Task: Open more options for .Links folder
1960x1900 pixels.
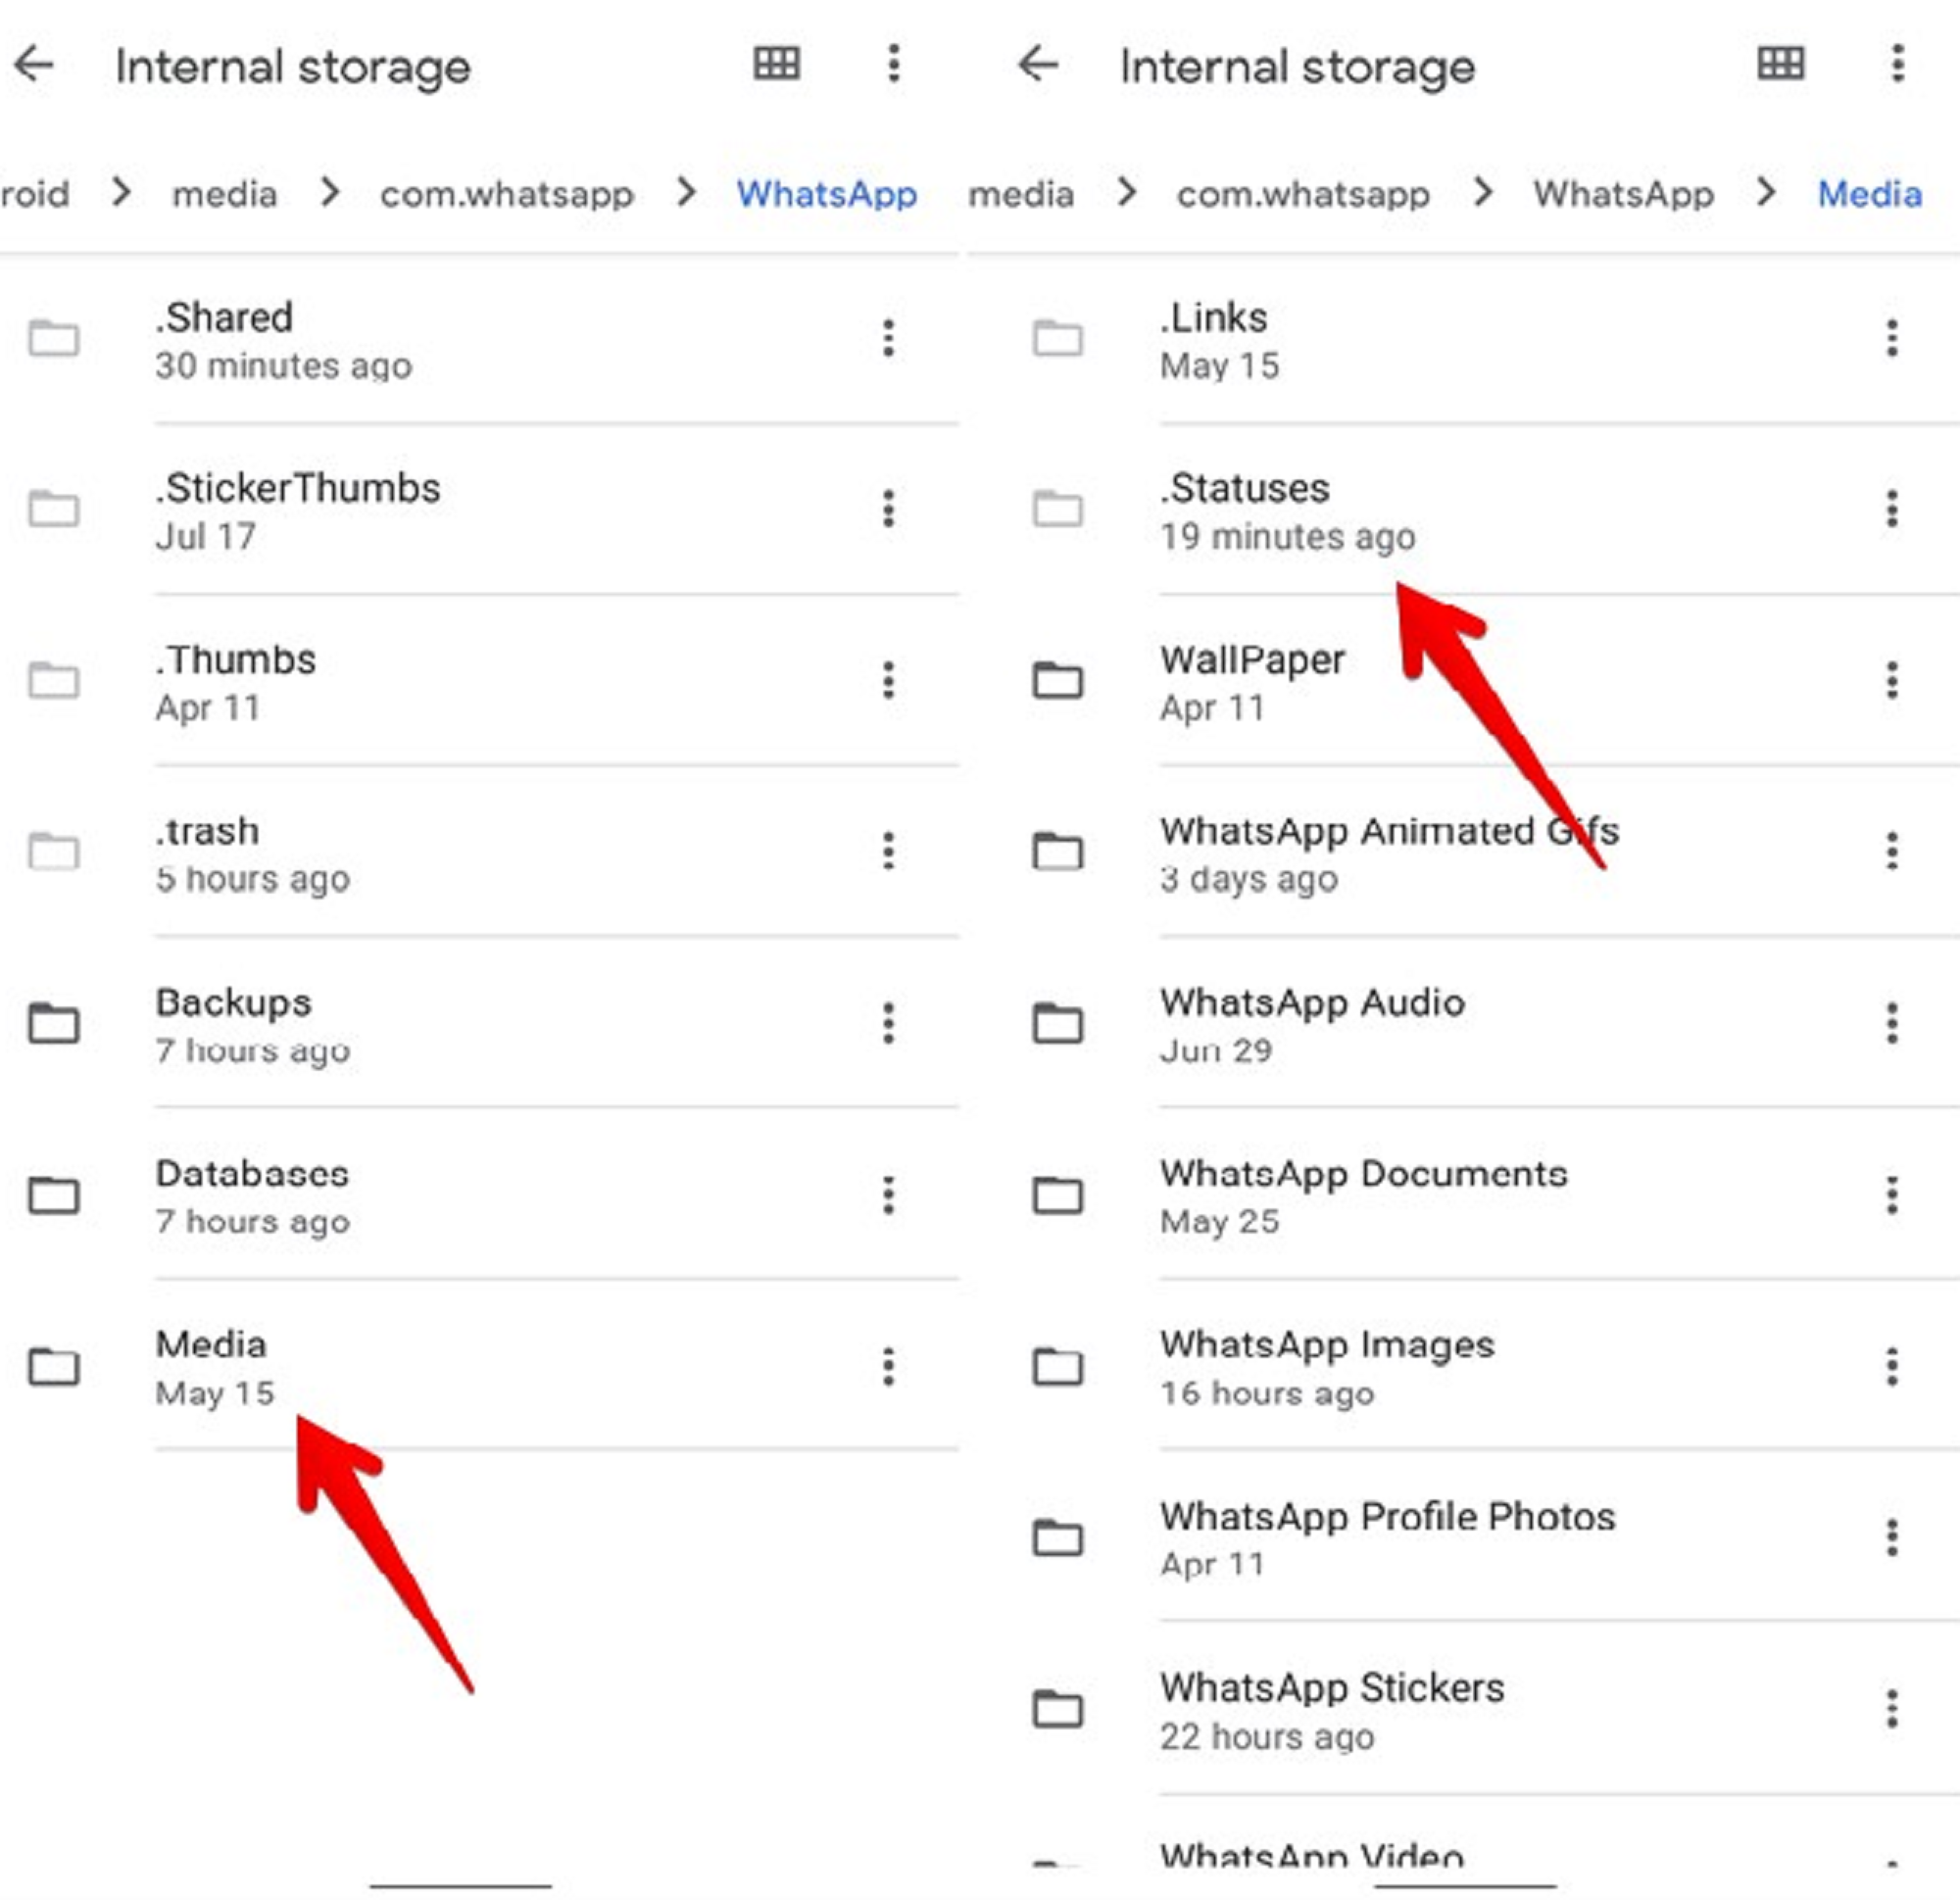Action: [1892, 339]
